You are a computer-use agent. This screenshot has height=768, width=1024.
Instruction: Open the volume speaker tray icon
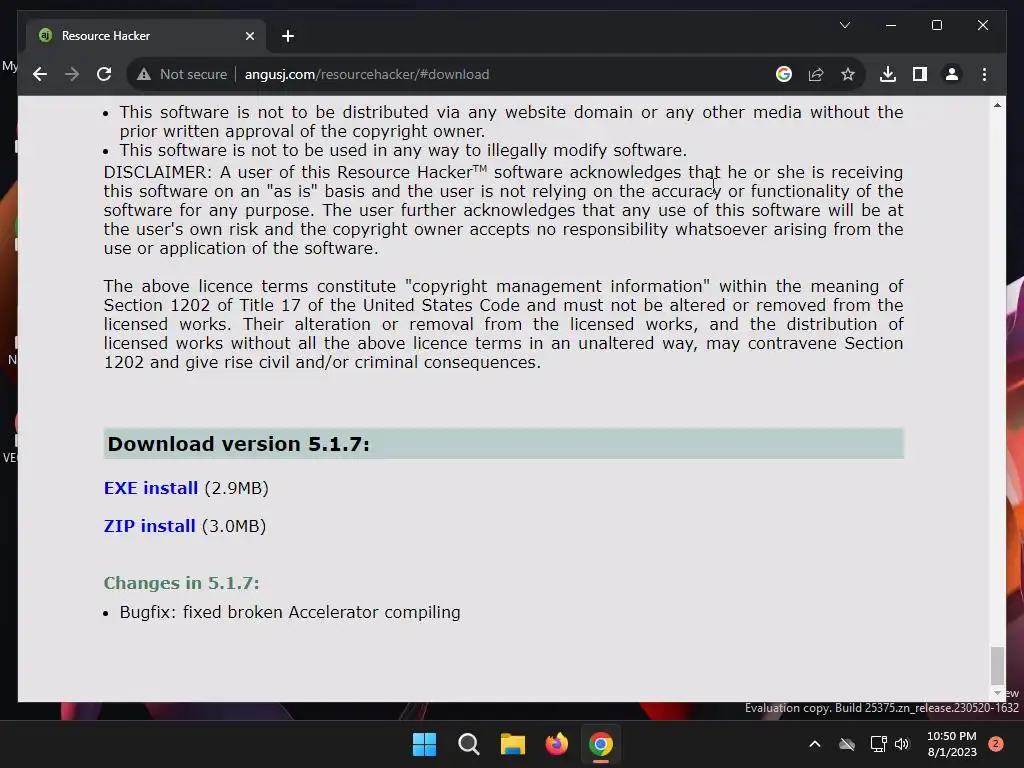coord(902,744)
